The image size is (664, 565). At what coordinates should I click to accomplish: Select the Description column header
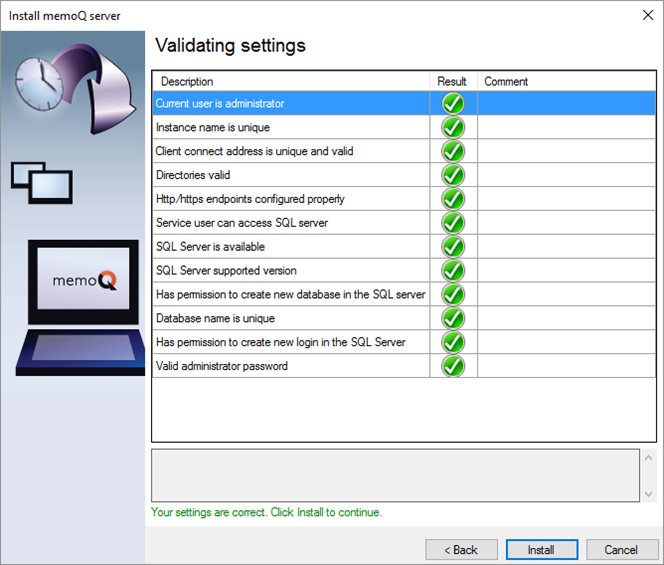291,81
